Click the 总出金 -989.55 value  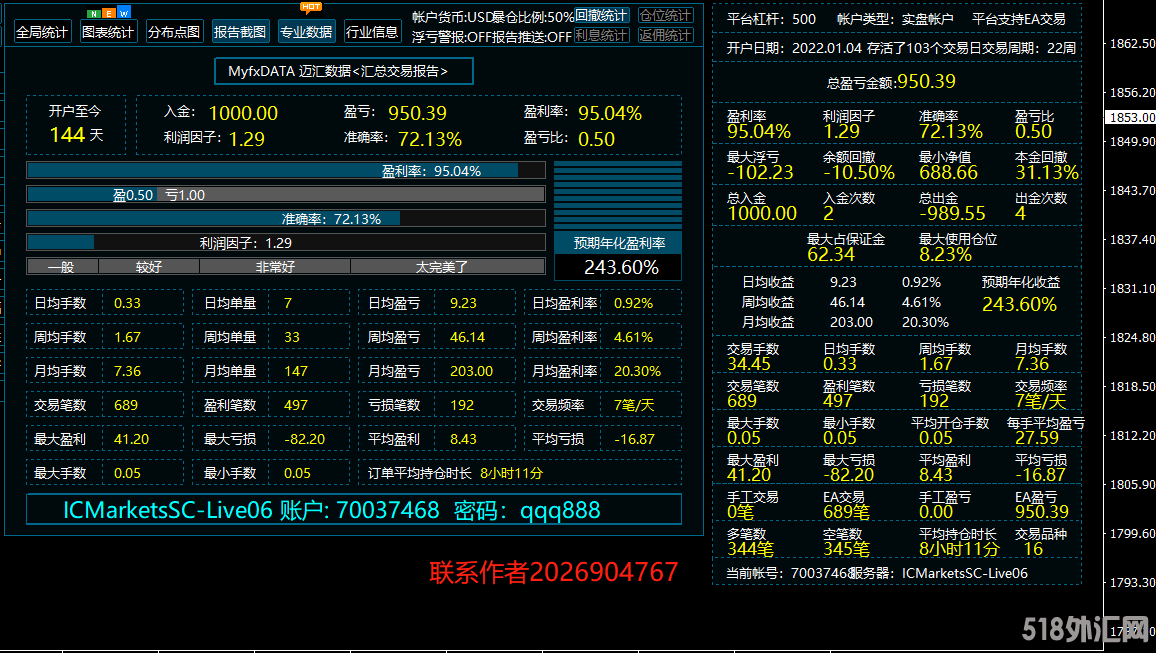pyautogui.click(x=952, y=214)
